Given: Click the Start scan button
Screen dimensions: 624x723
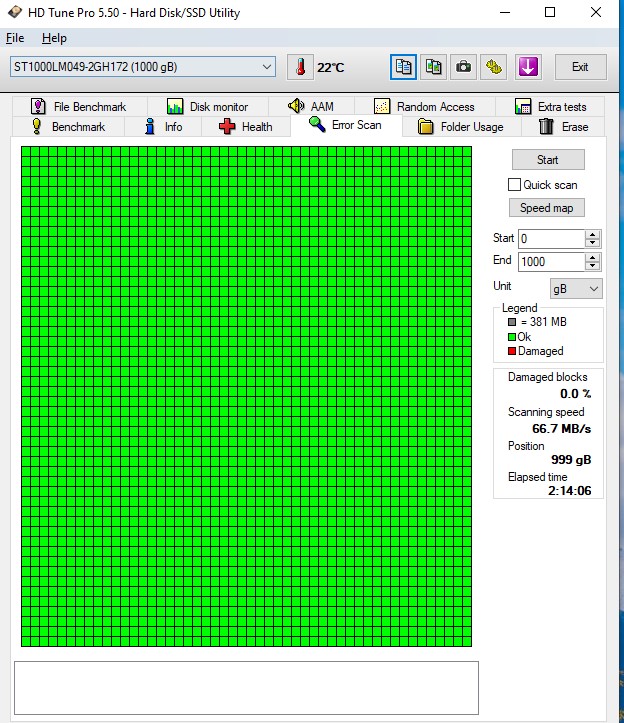Looking at the screenshot, I should pos(548,160).
